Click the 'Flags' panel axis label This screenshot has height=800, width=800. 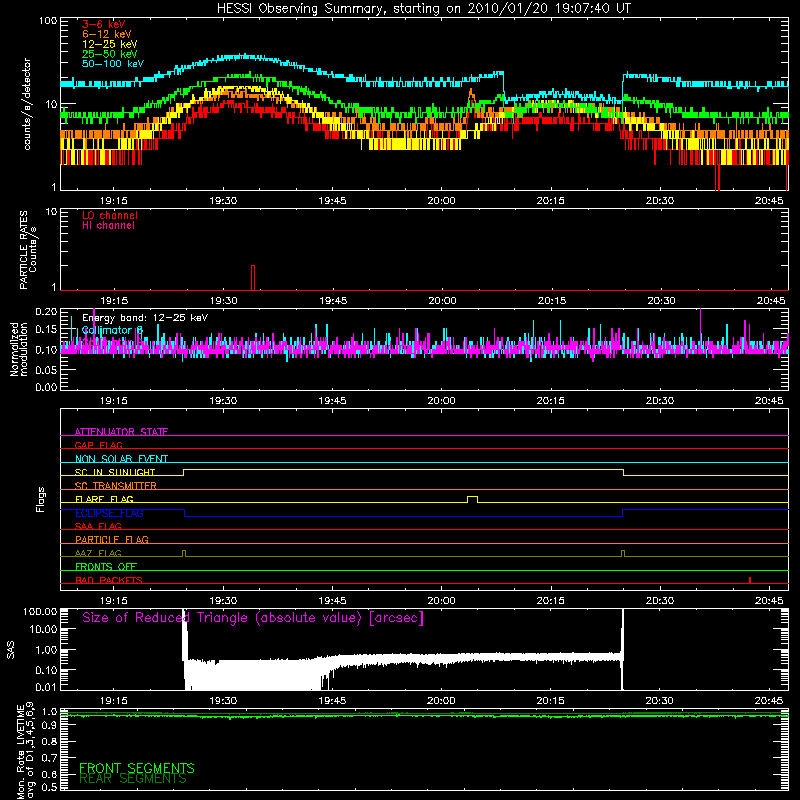(41, 499)
